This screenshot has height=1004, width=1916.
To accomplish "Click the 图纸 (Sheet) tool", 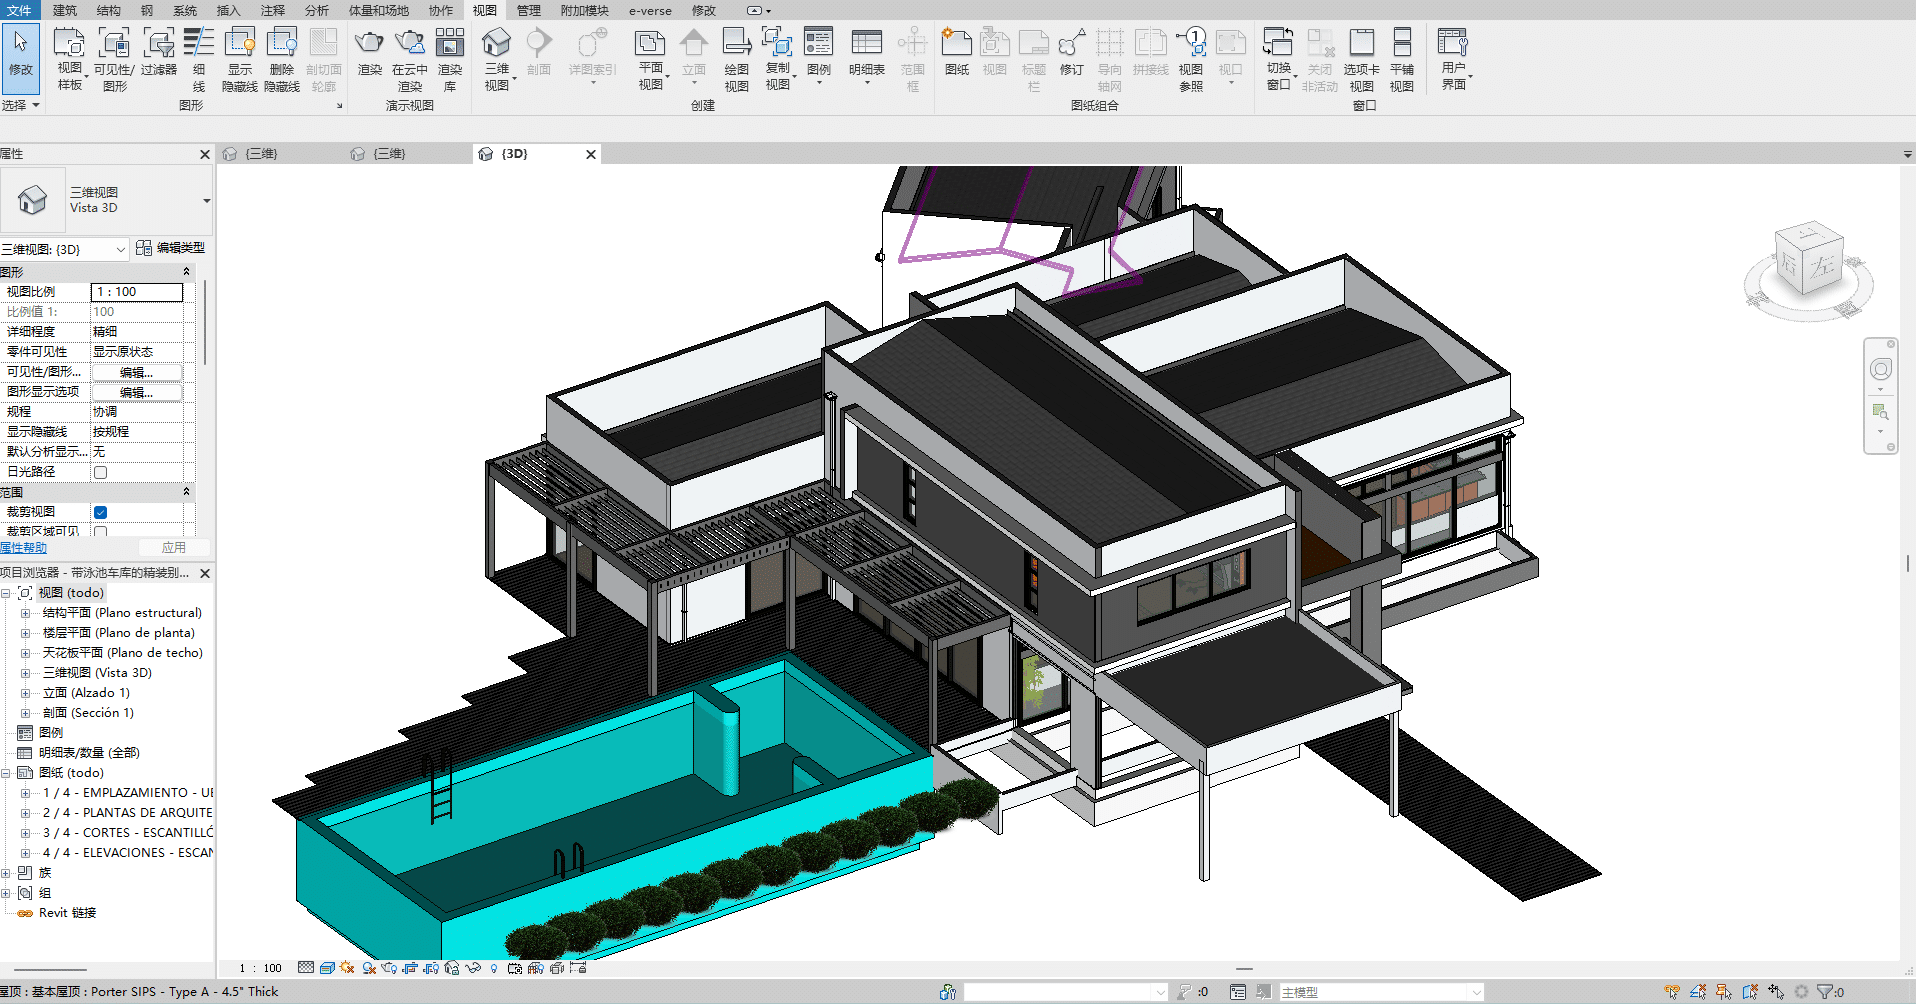I will pos(957,52).
